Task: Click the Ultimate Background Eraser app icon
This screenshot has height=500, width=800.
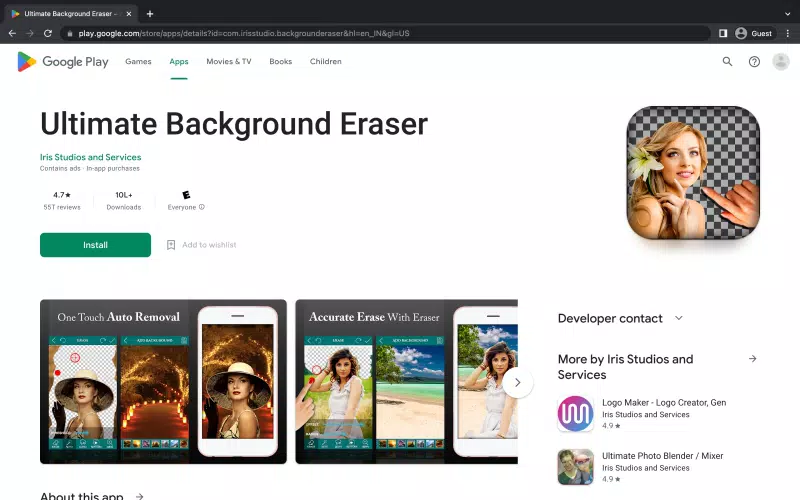Action: 693,172
